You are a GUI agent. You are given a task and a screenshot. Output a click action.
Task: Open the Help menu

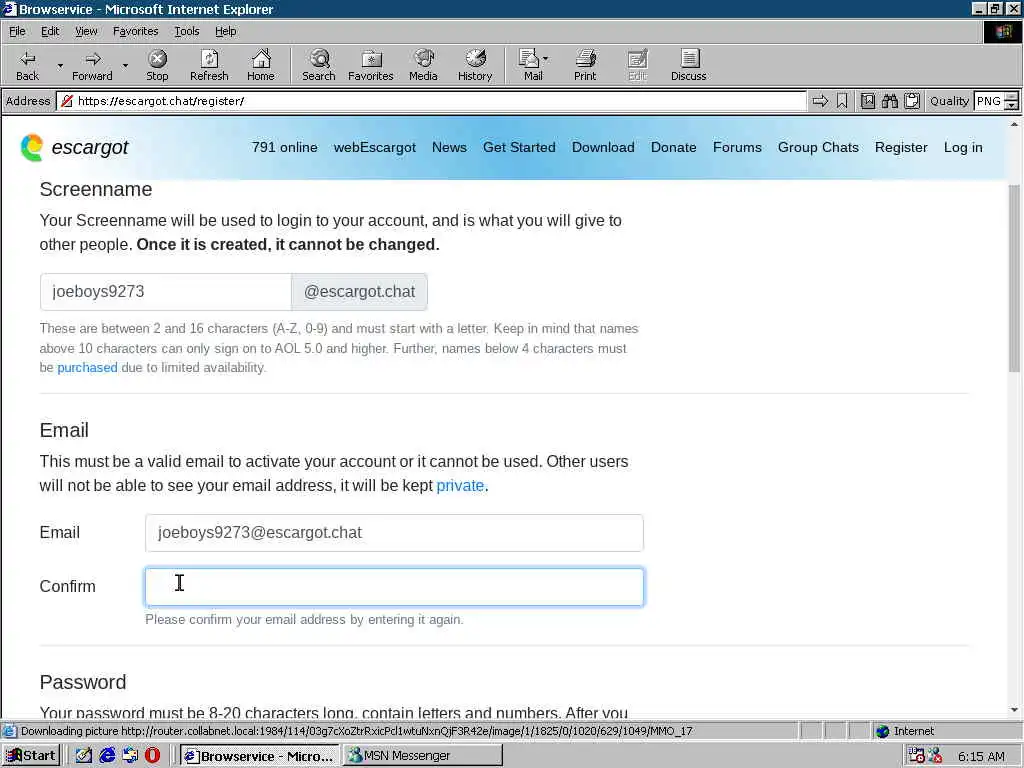225,31
